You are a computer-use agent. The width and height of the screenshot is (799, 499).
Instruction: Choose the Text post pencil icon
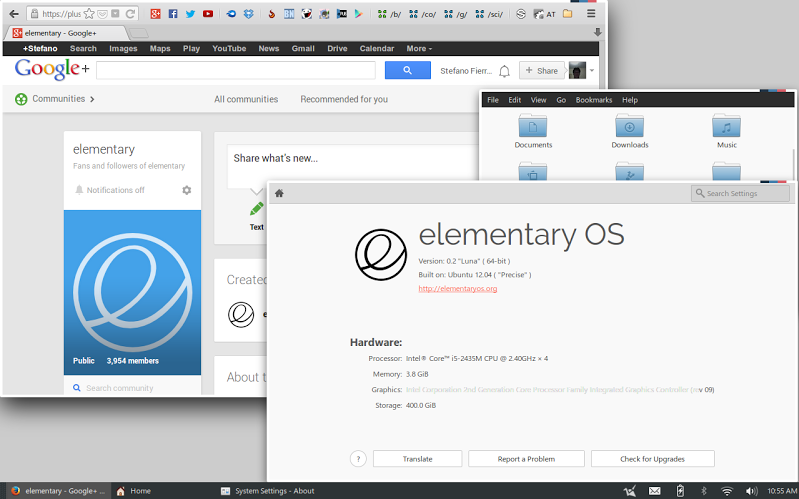[x=256, y=209]
